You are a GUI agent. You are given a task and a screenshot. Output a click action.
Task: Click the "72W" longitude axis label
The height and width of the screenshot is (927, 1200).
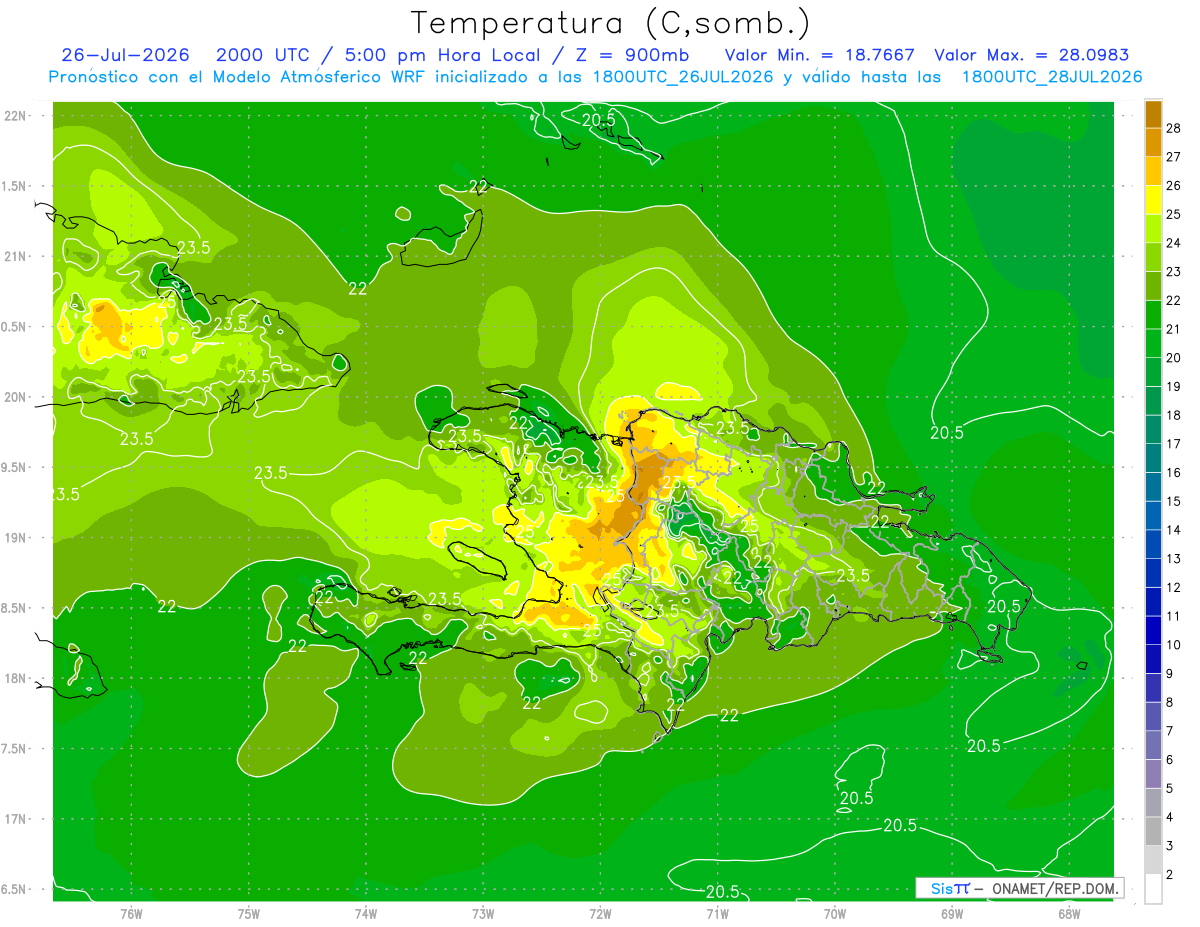(600, 913)
